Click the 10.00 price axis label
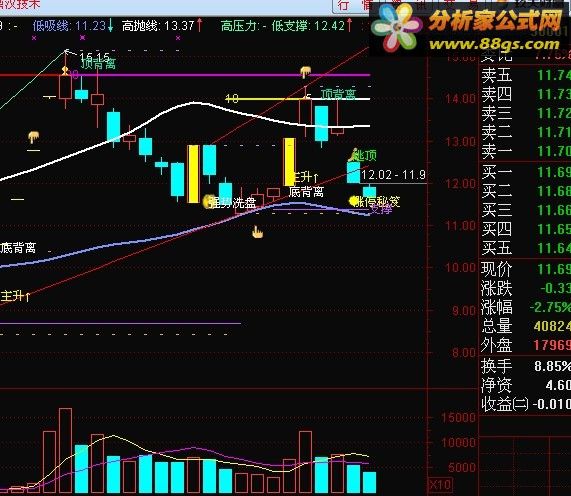This screenshot has height=496, width=571. [x=460, y=268]
